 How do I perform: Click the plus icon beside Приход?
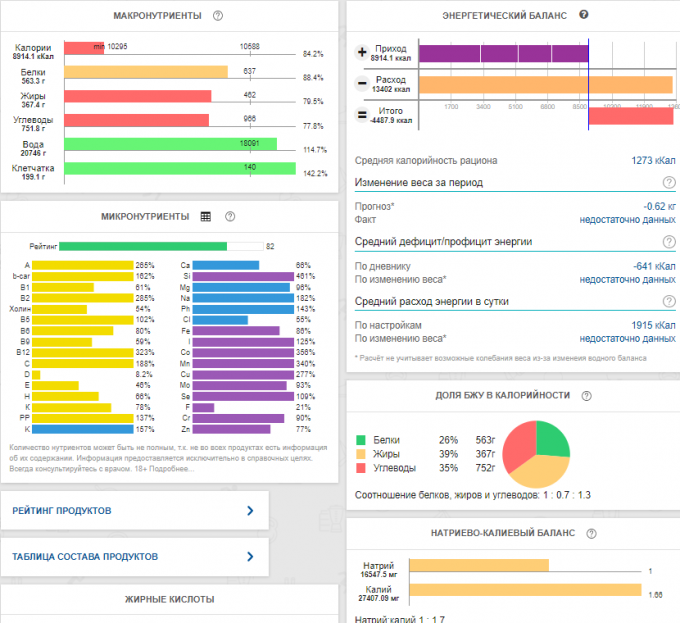click(x=362, y=52)
